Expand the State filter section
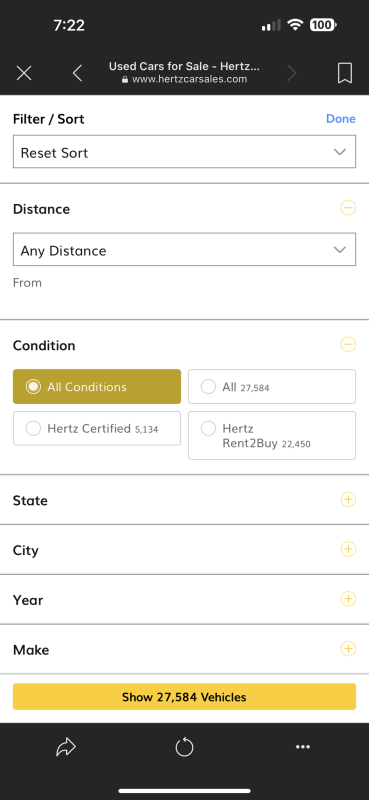The image size is (369, 800). [x=184, y=500]
